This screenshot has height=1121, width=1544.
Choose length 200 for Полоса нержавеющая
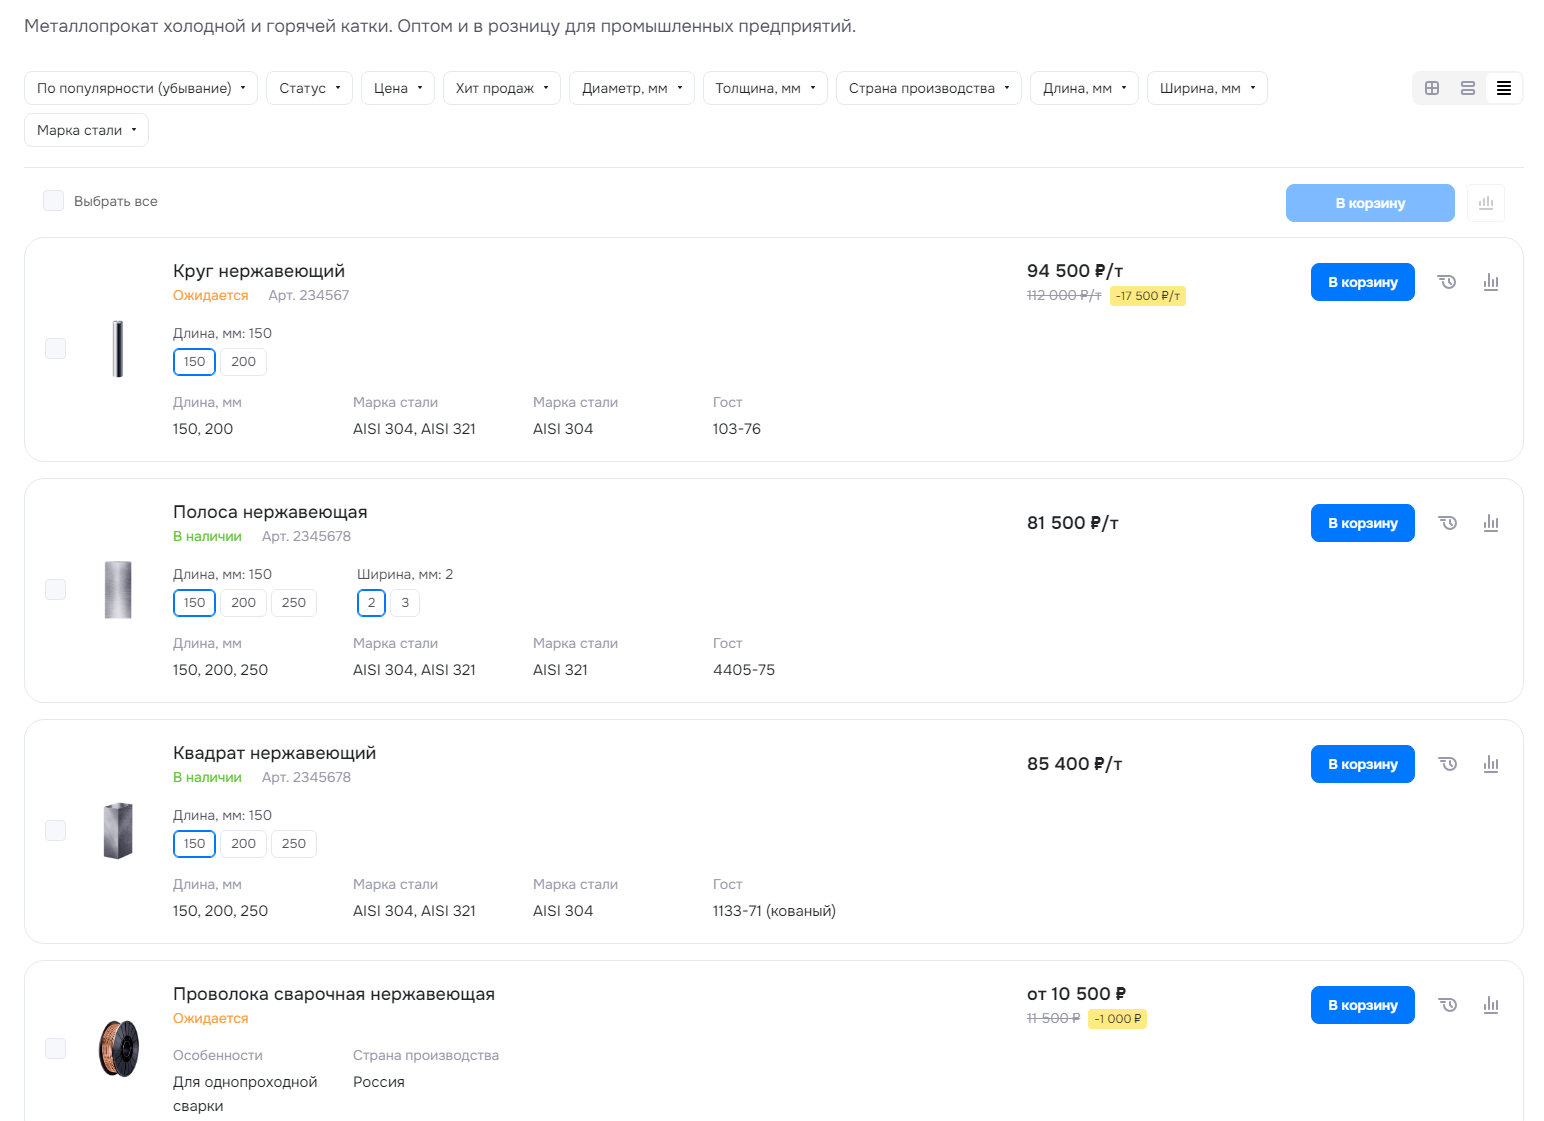pyautogui.click(x=244, y=603)
